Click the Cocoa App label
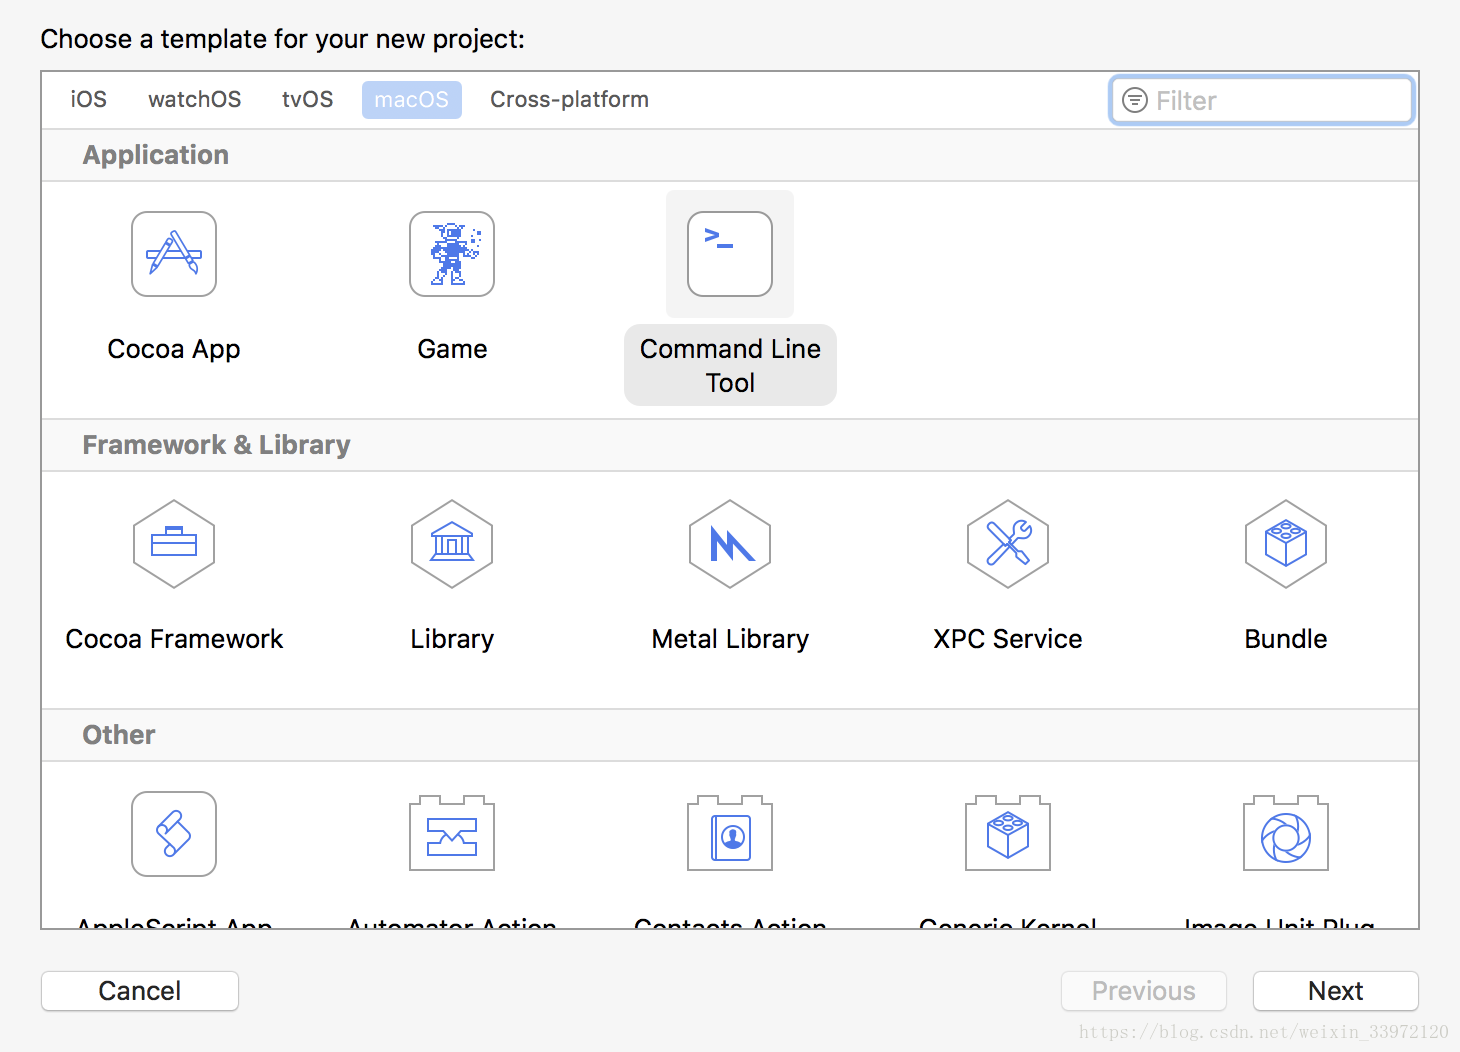The width and height of the screenshot is (1460, 1052). (174, 349)
